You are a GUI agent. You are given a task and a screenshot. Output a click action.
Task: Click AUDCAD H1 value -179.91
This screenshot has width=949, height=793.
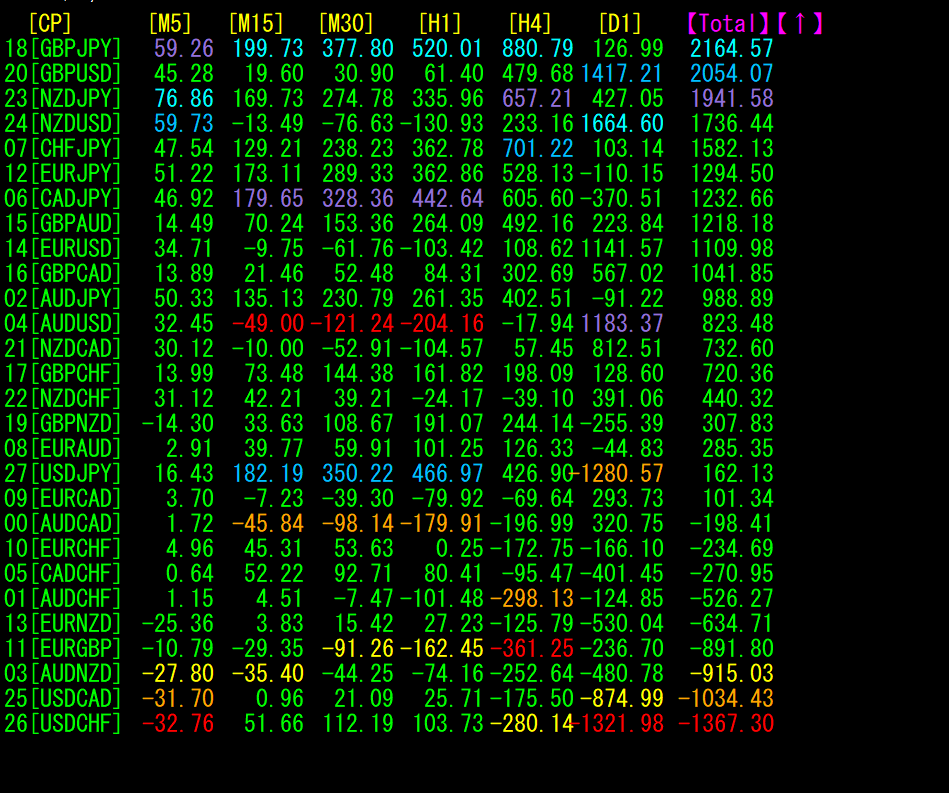tap(442, 524)
